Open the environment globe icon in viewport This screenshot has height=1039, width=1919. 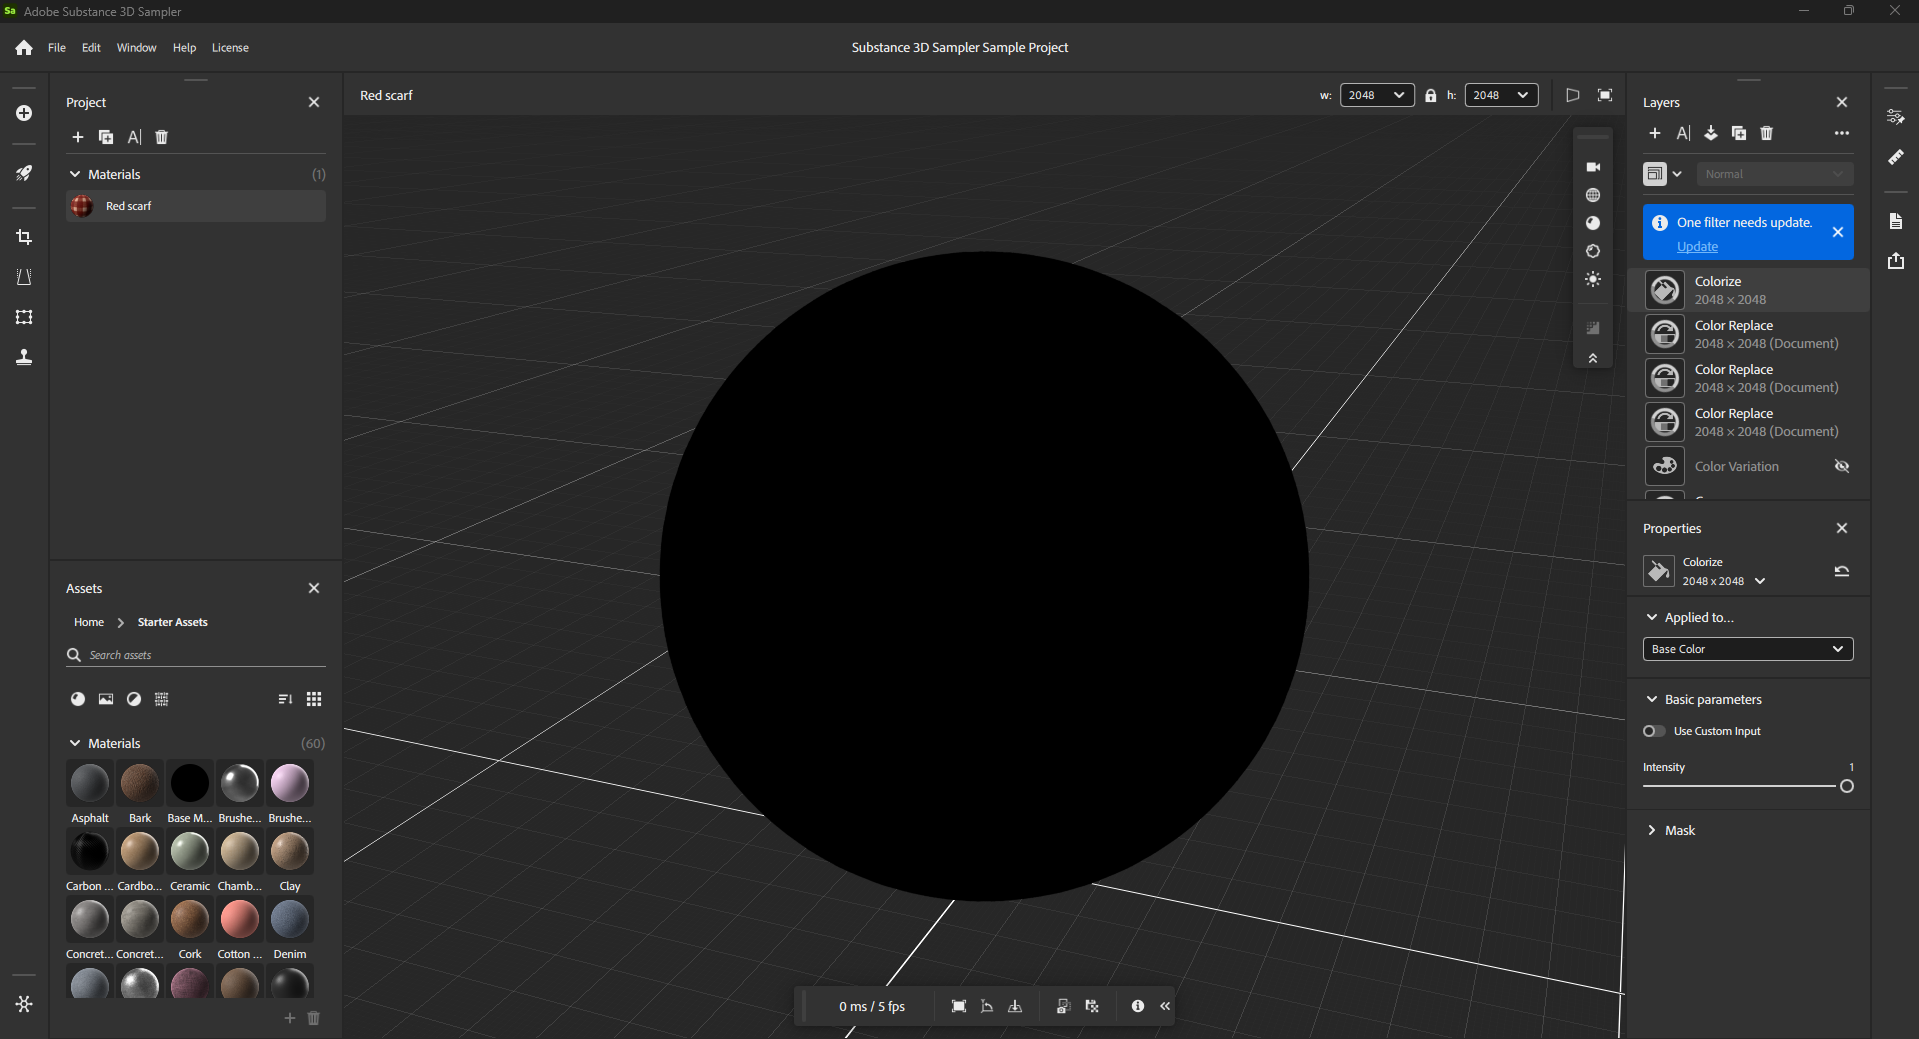(1593, 195)
